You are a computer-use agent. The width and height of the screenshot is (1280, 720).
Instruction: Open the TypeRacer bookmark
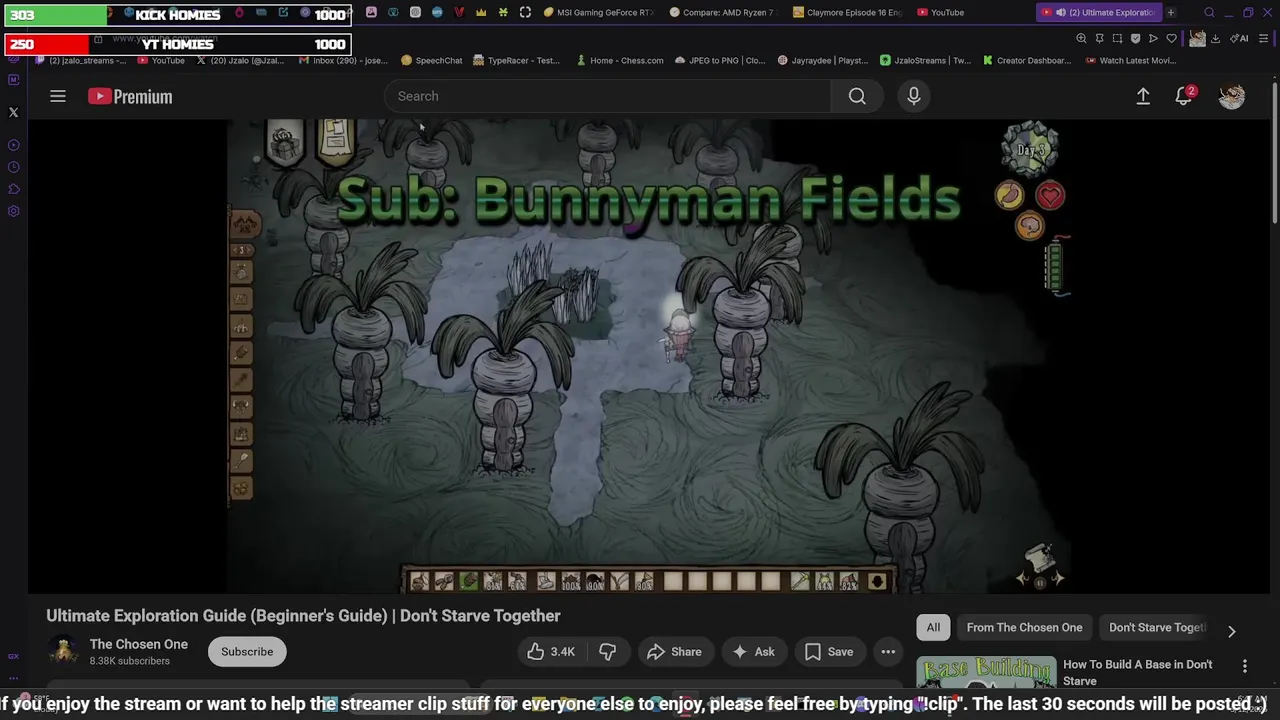click(x=516, y=60)
